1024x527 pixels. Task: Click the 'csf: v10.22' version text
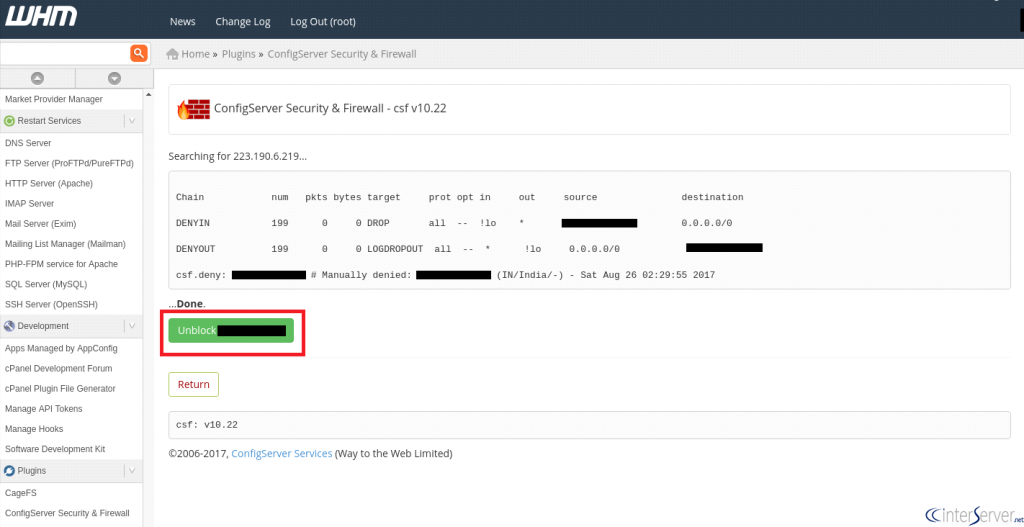(207, 425)
